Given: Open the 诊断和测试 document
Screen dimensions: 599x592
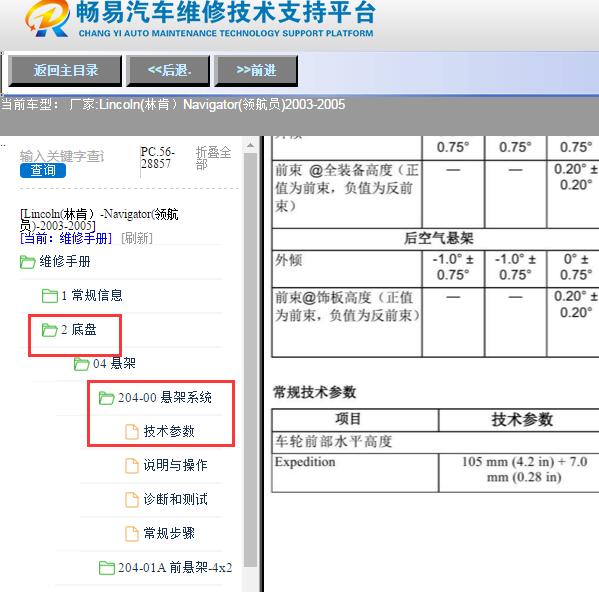Looking at the screenshot, I should tap(175, 499).
